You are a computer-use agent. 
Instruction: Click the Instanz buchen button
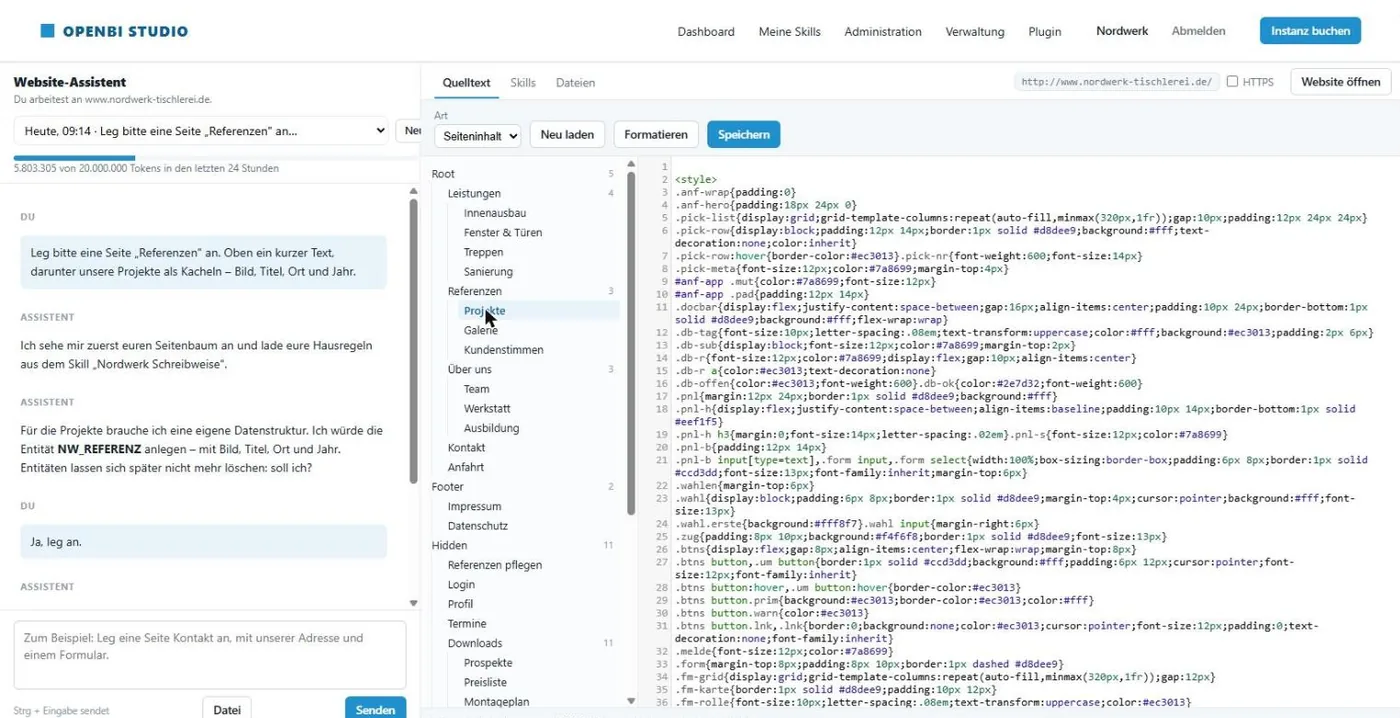(1310, 31)
